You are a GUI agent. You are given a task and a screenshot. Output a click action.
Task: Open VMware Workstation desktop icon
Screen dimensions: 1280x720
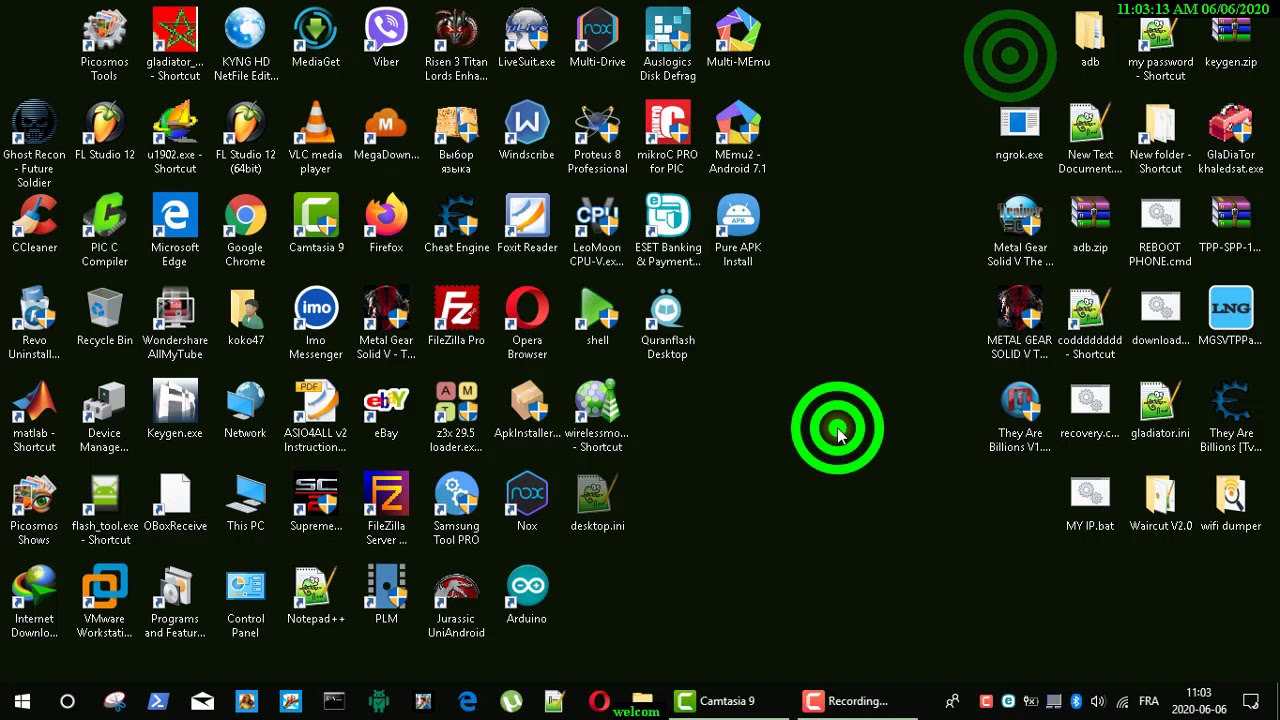(x=105, y=603)
